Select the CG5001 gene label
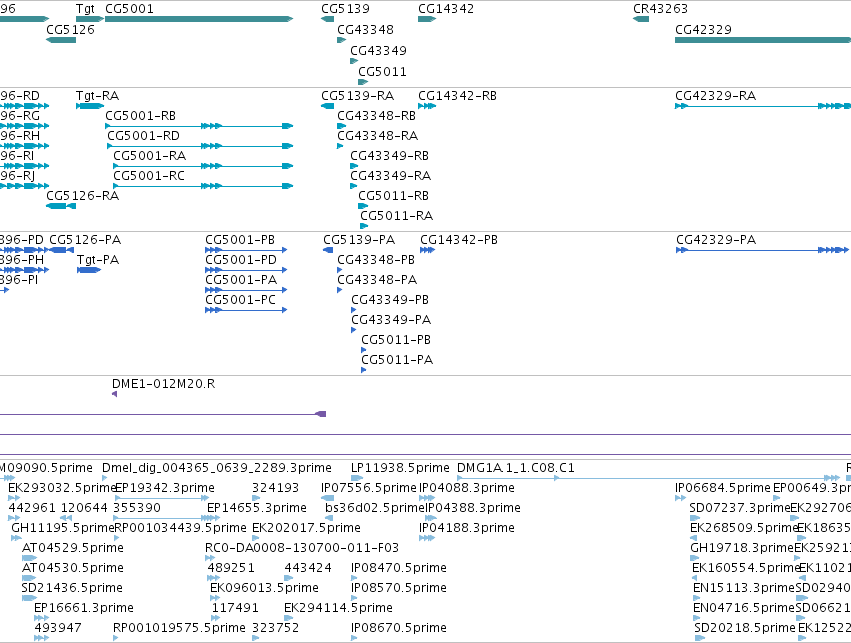This screenshot has width=851, height=643. coord(129,9)
